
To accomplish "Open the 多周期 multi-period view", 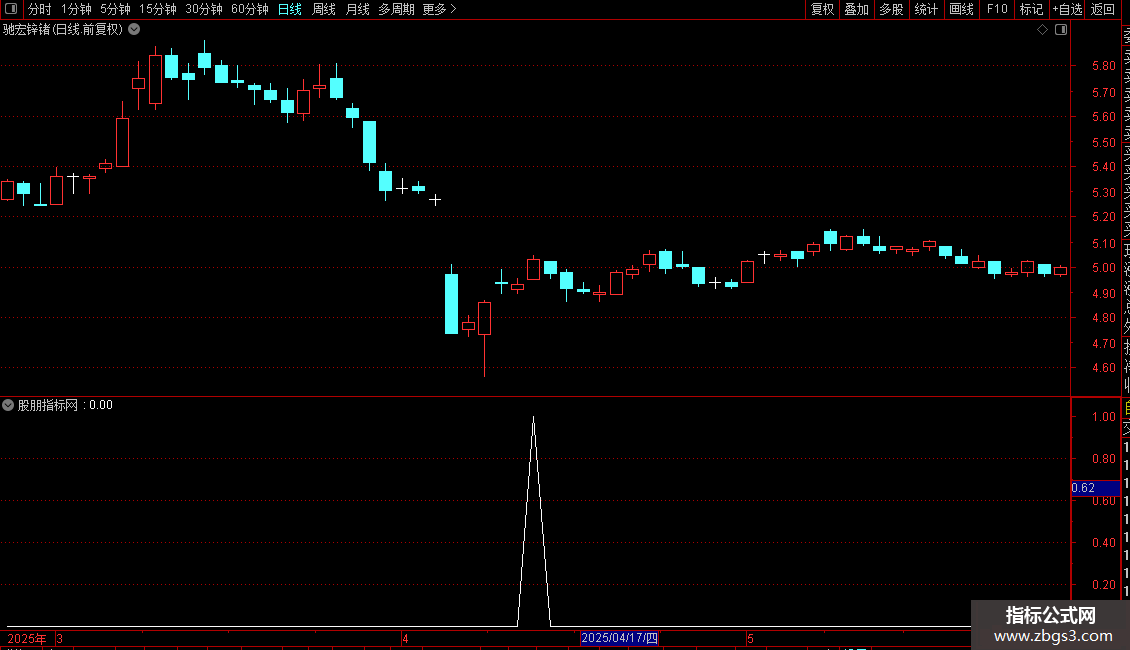I will coord(396,9).
